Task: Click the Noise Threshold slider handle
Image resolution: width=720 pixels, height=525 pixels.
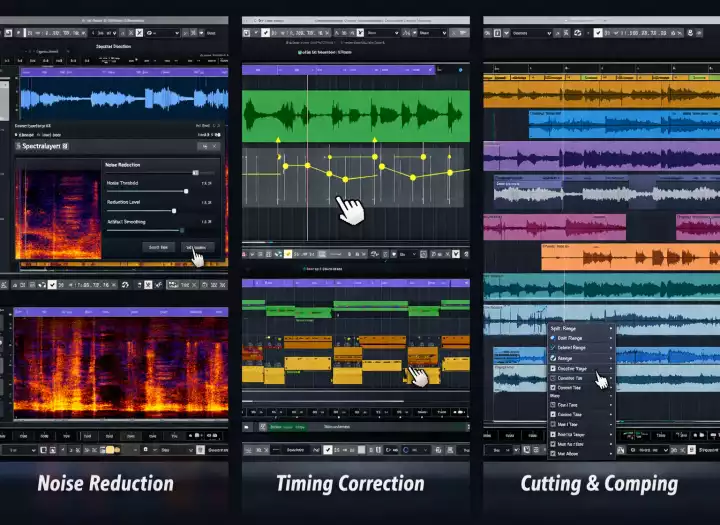Action: click(x=186, y=191)
